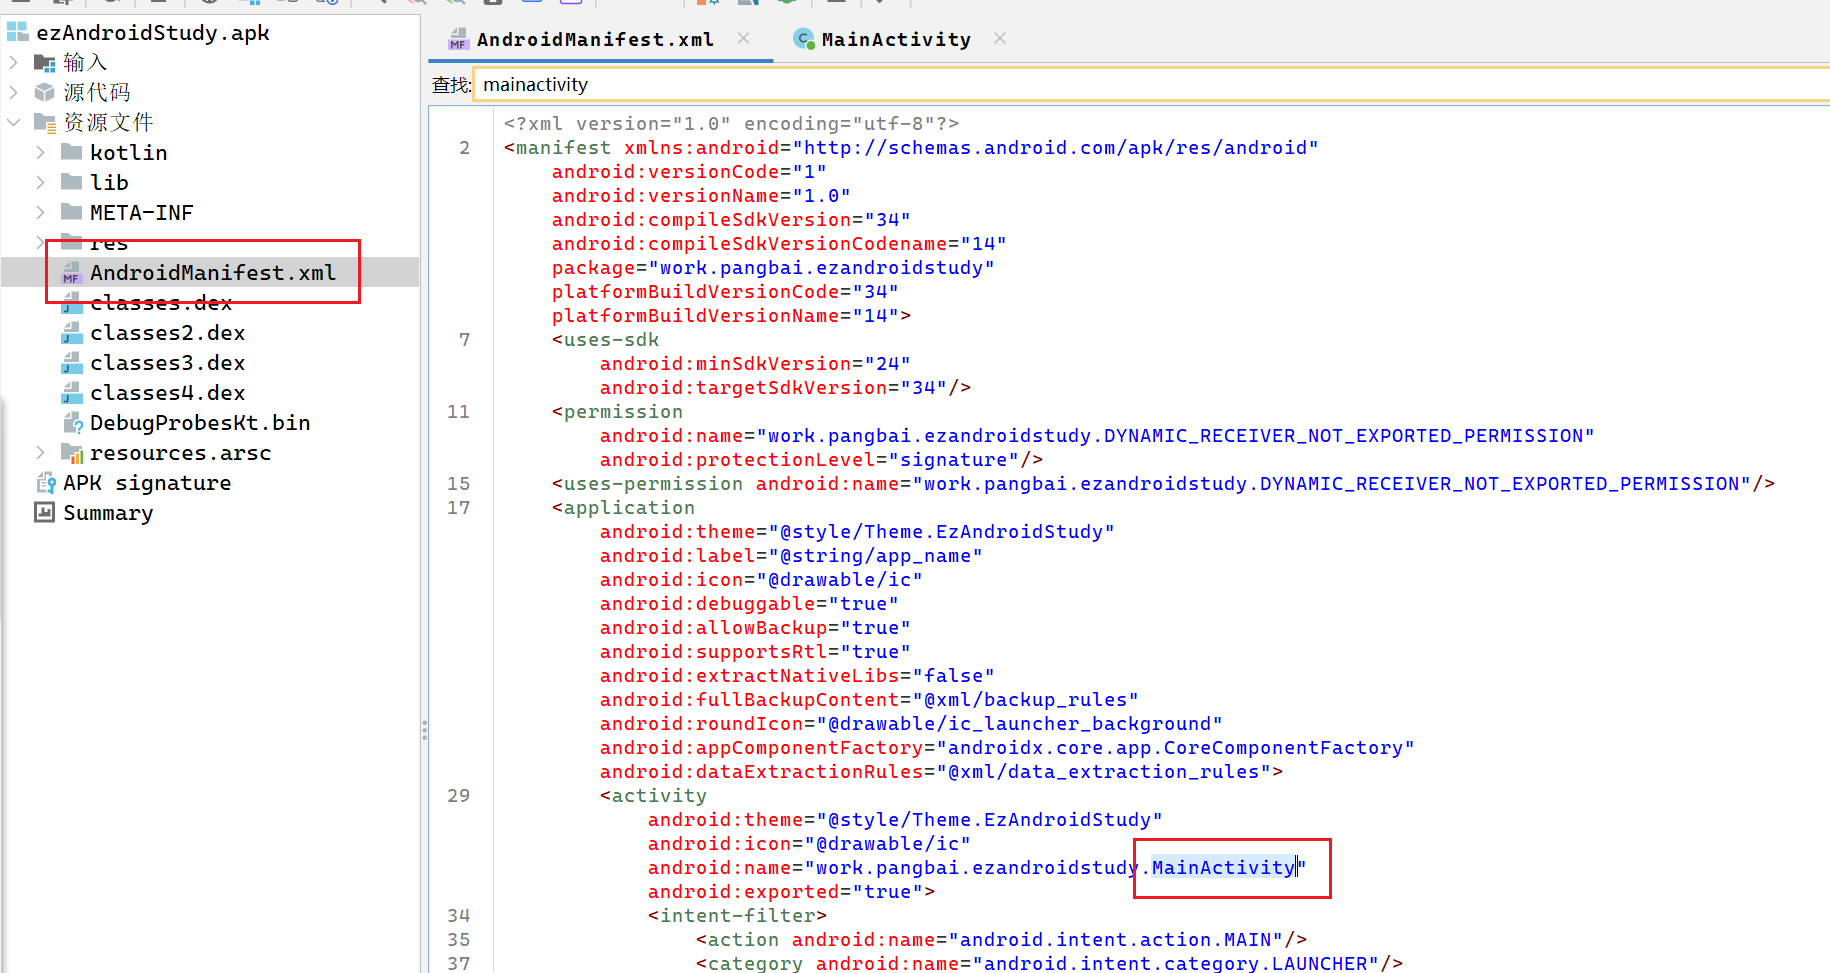This screenshot has width=1830, height=973.
Task: Select AndroidManifest.xml in the file tree
Action: [212, 273]
